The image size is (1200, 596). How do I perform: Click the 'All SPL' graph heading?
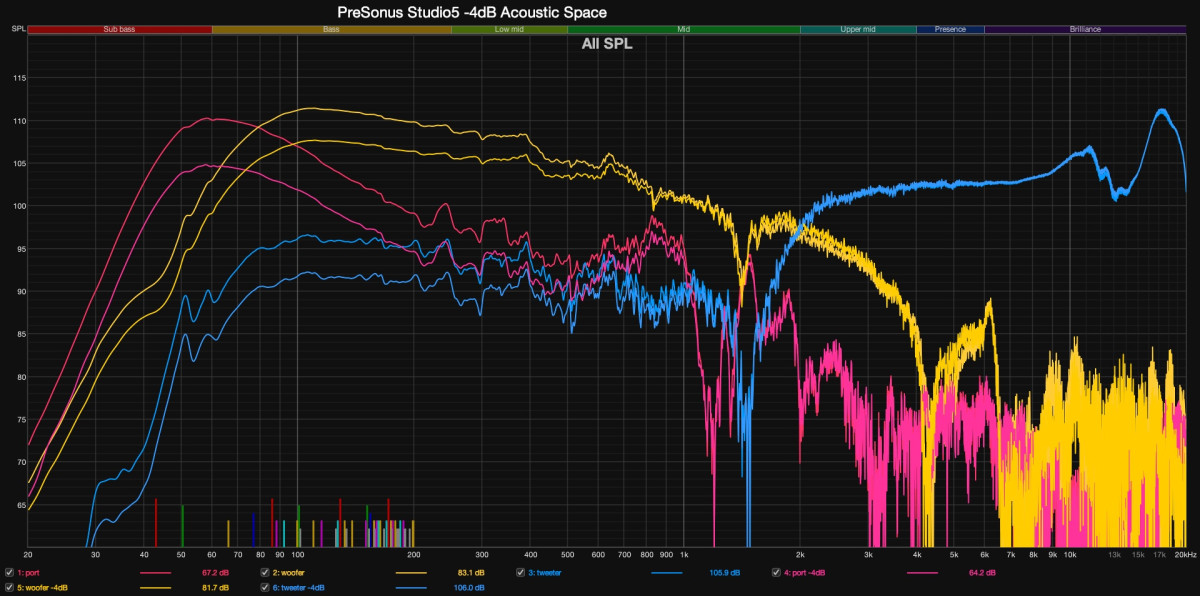[607, 44]
